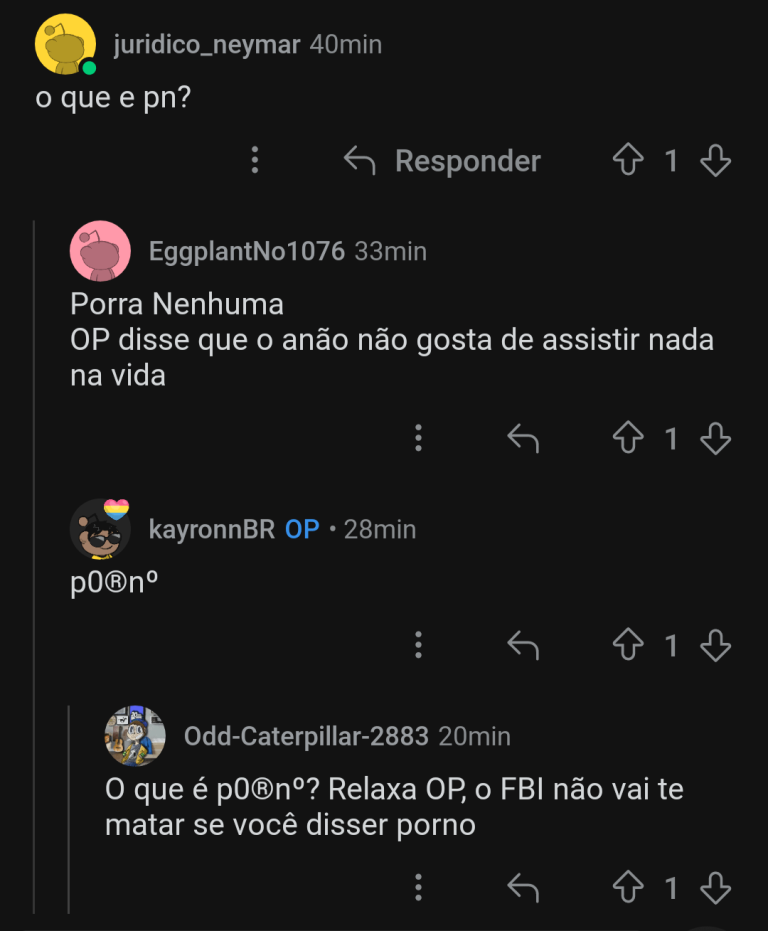This screenshot has width=768, height=931.
Task: Upvote juridico_neymar's comment
Action: (628, 161)
